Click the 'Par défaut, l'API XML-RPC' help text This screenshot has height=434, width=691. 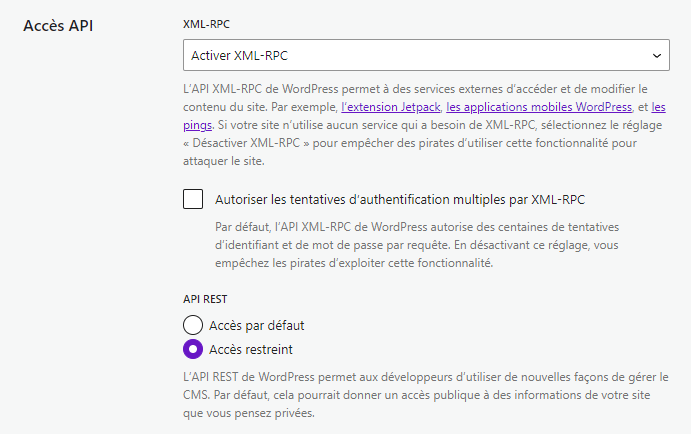click(417, 245)
